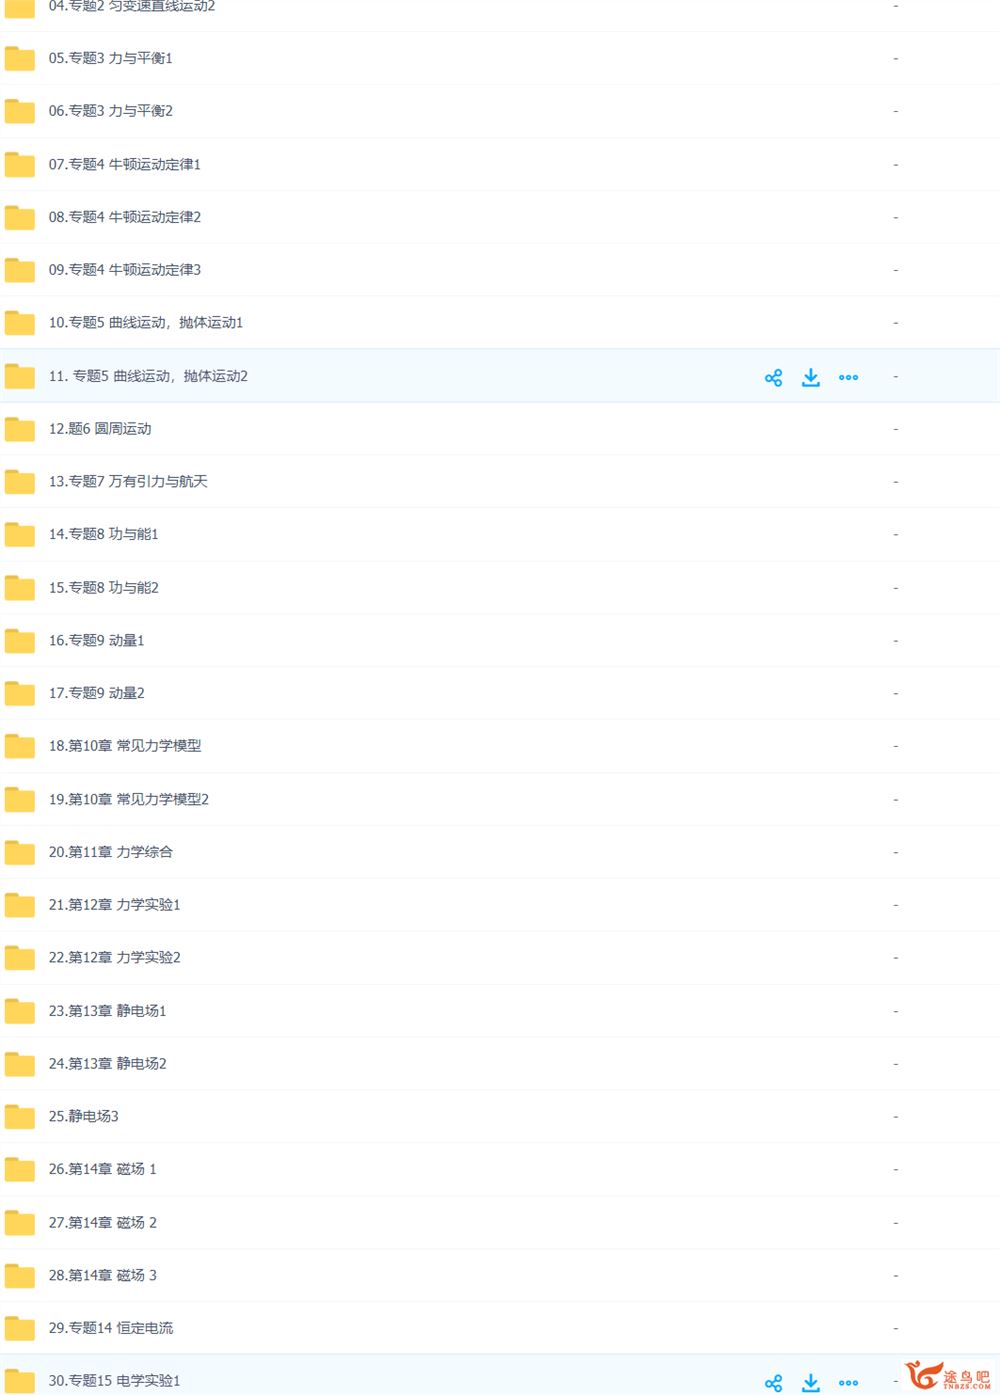Open folder name 20.第11章 力学综合

coord(111,852)
